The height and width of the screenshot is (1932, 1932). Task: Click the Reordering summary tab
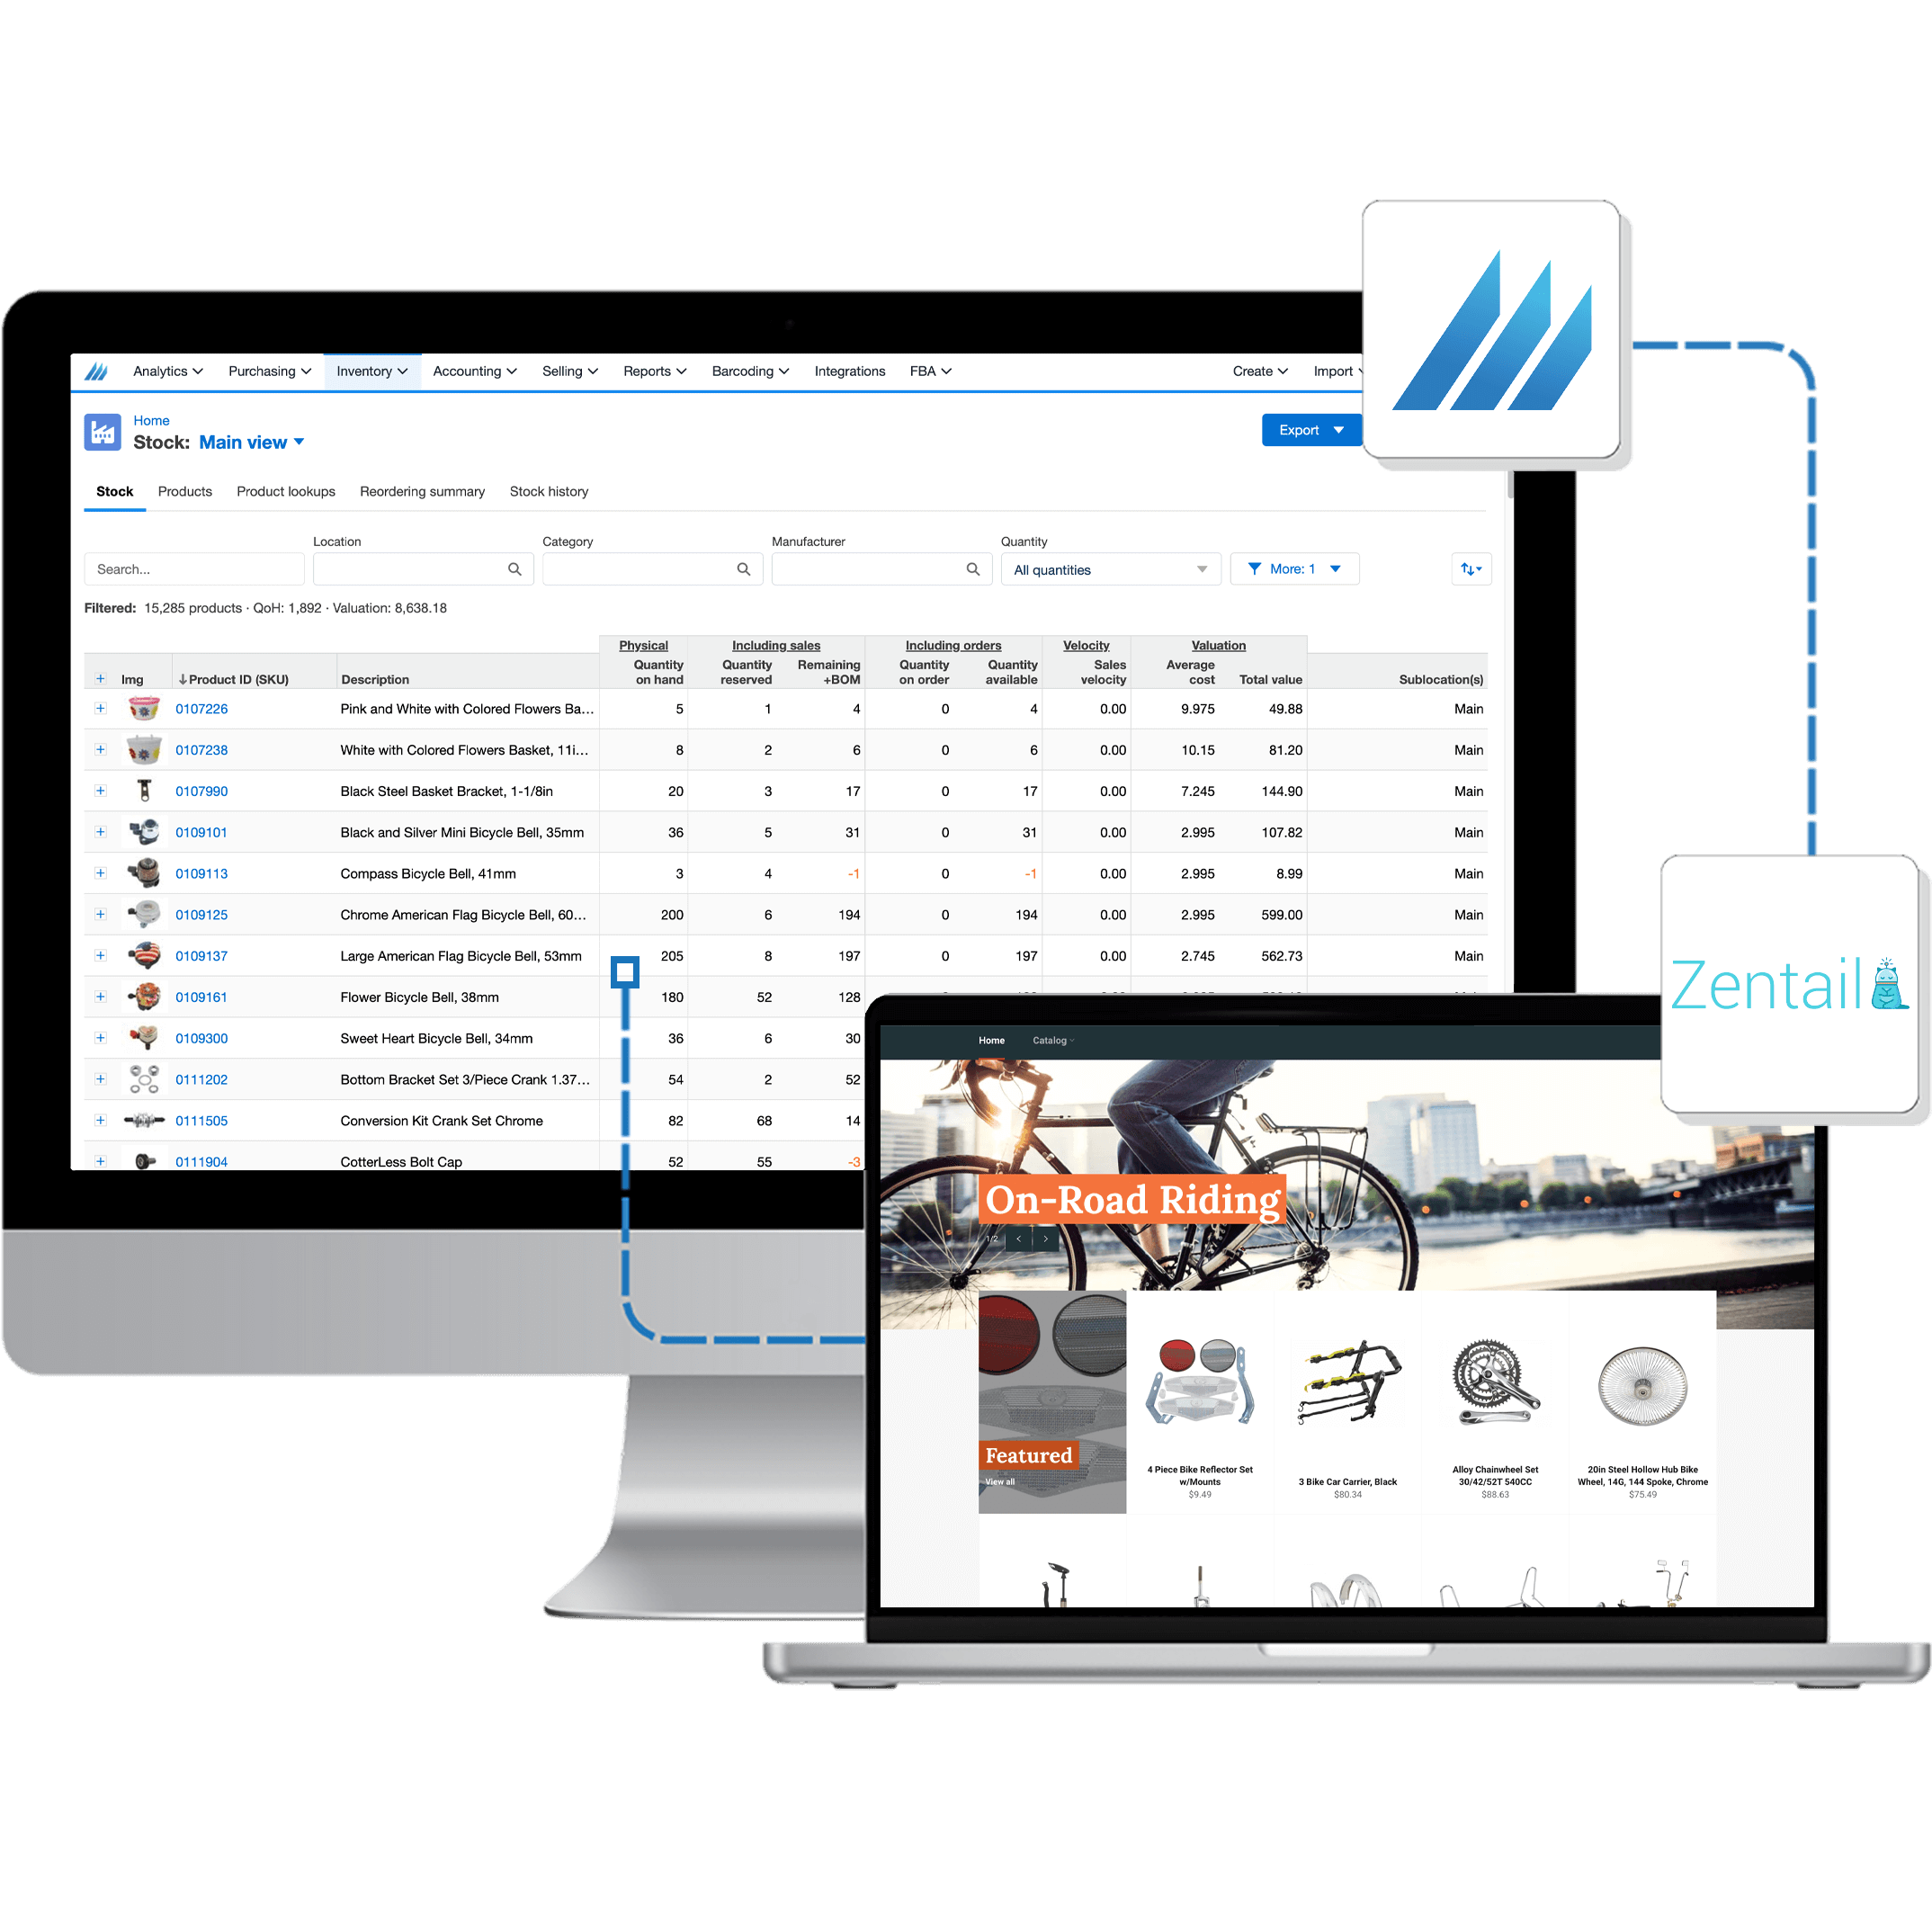pyautogui.click(x=419, y=492)
